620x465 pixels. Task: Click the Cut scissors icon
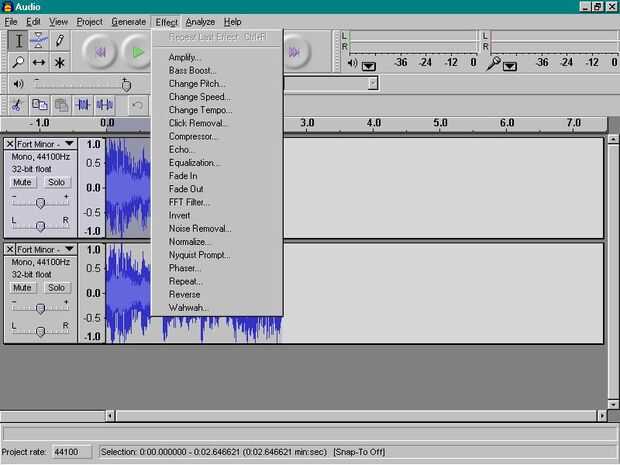pos(17,105)
